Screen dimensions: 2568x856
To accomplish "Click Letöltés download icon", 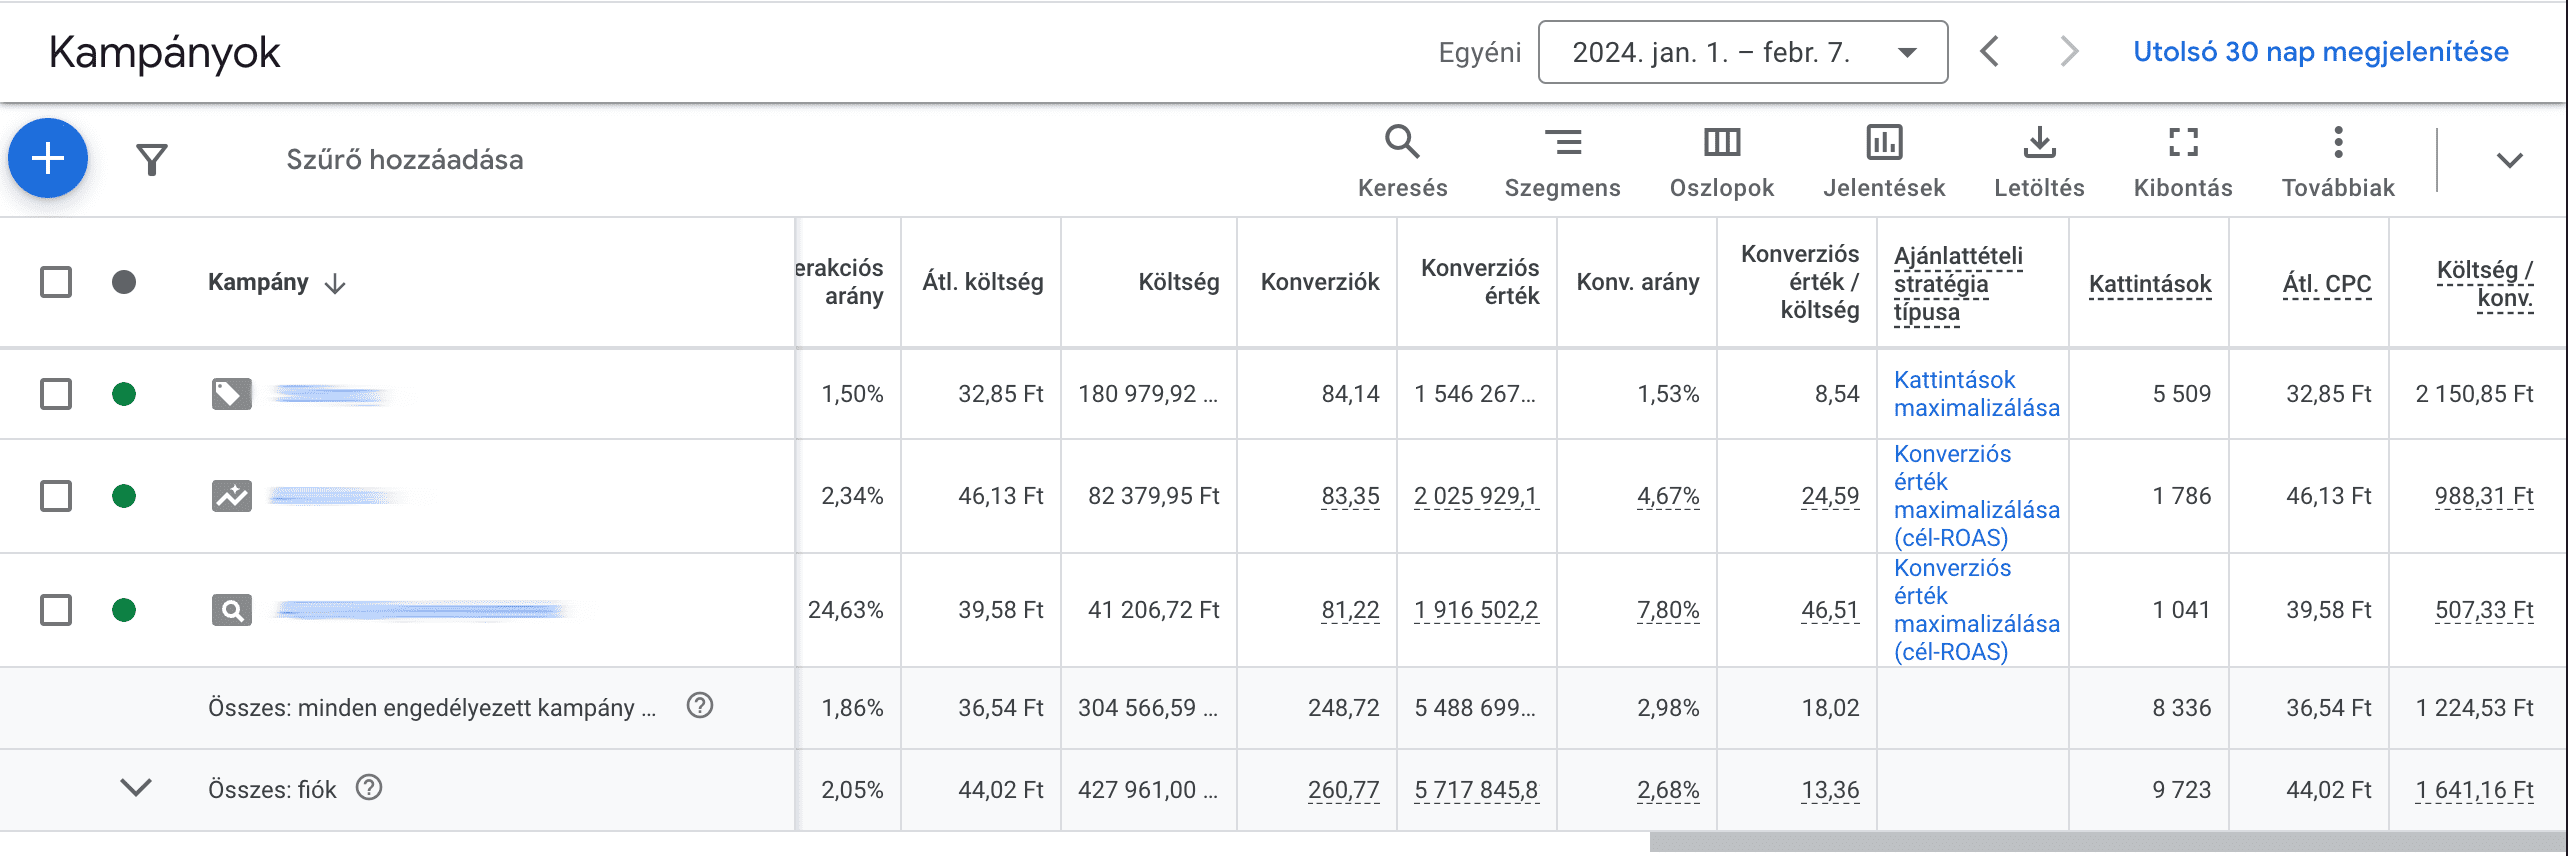I will click(2039, 160).
